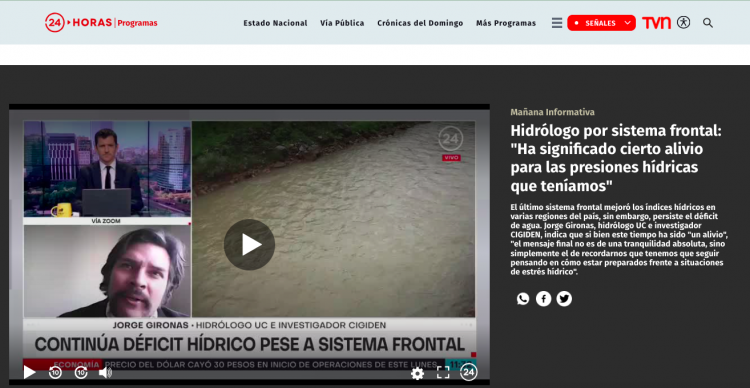750x388 pixels.
Task: Select Más Programas in the header
Action: coord(506,23)
